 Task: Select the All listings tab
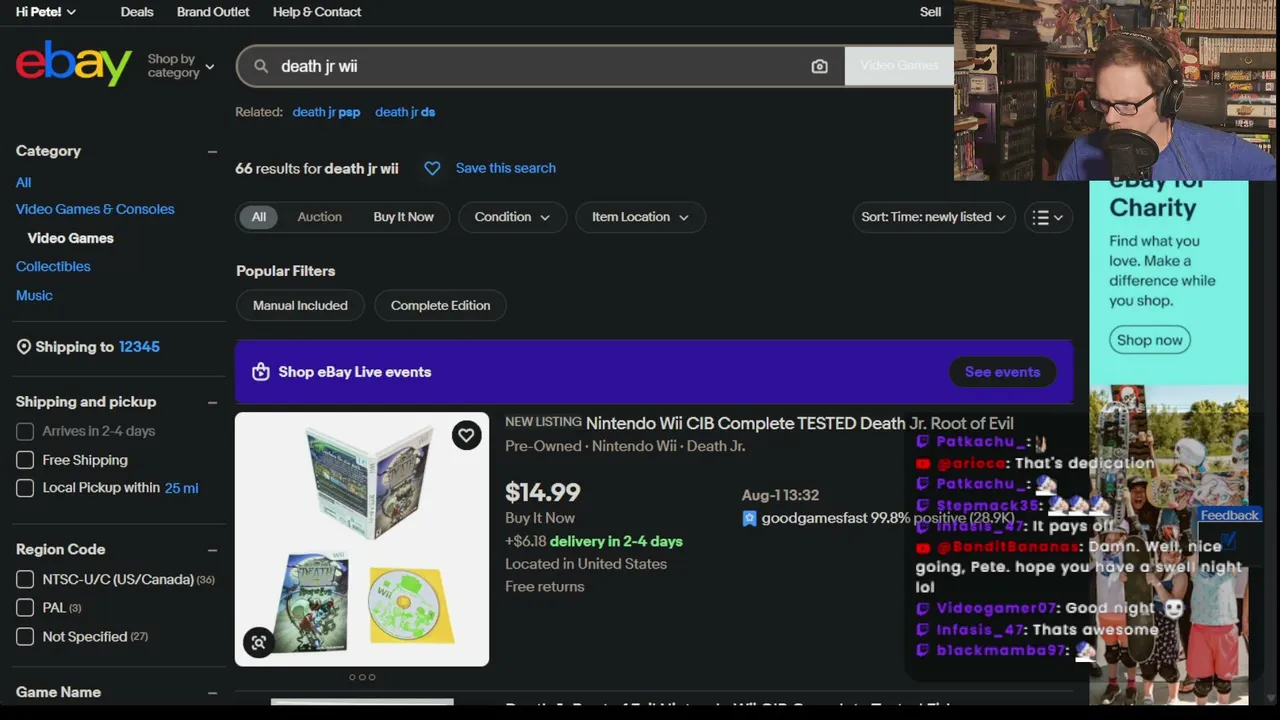click(259, 217)
